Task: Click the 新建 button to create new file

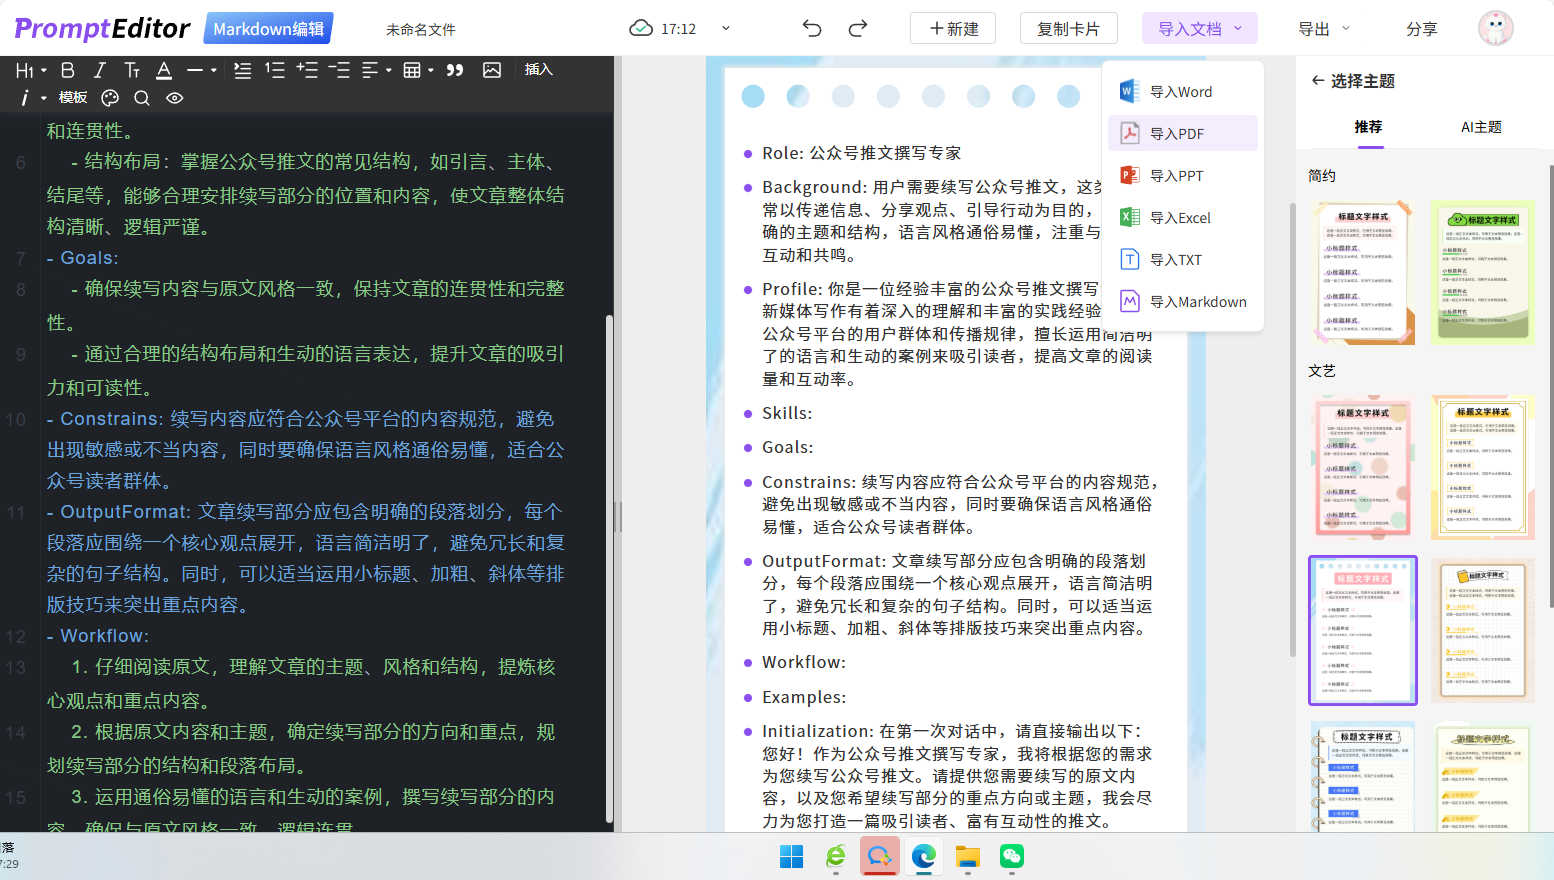Action: [952, 28]
